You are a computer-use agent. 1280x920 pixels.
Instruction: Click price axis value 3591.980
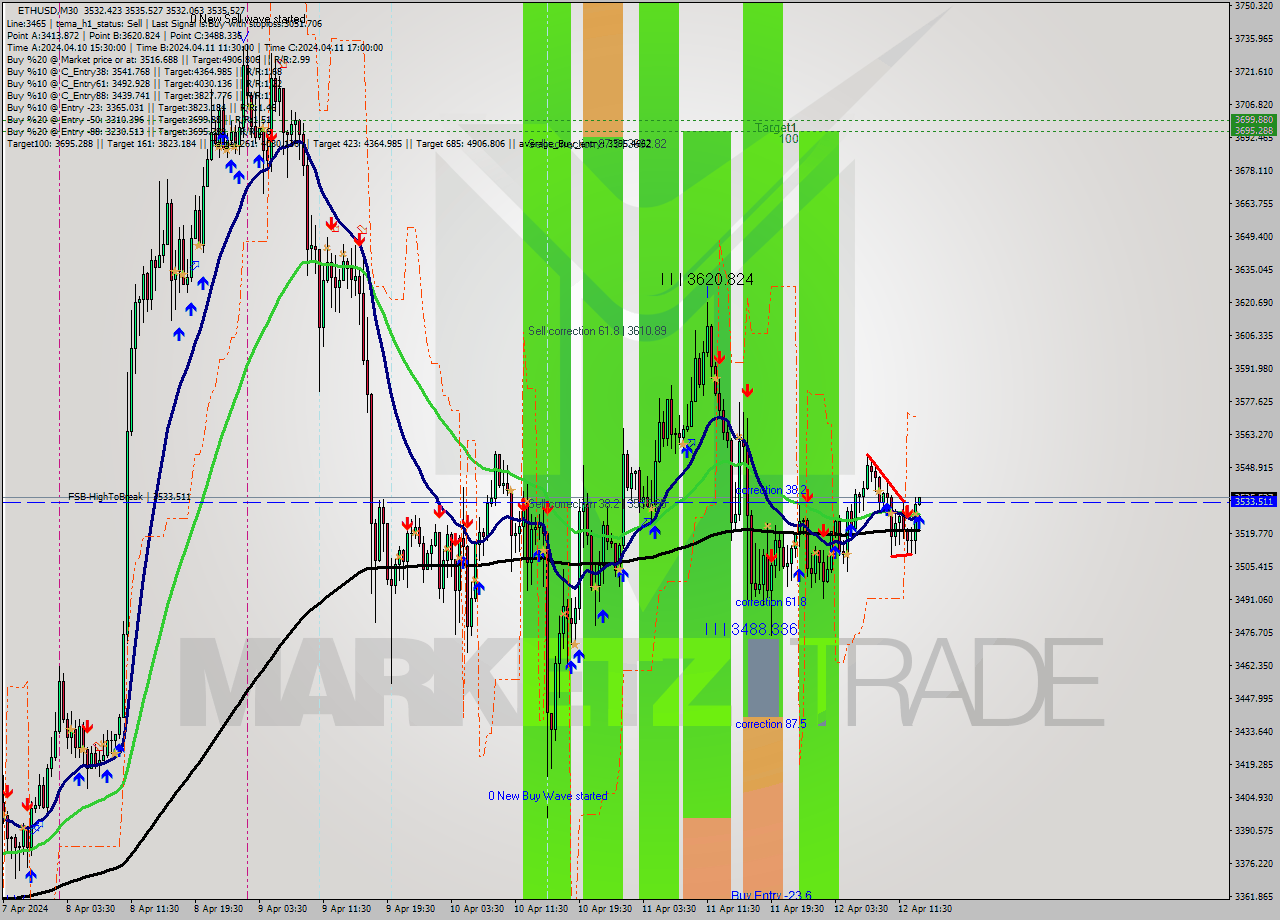pos(1253,369)
